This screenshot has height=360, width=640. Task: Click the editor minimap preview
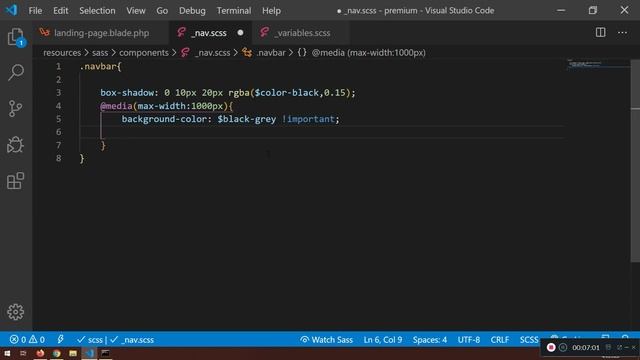coord(598,64)
